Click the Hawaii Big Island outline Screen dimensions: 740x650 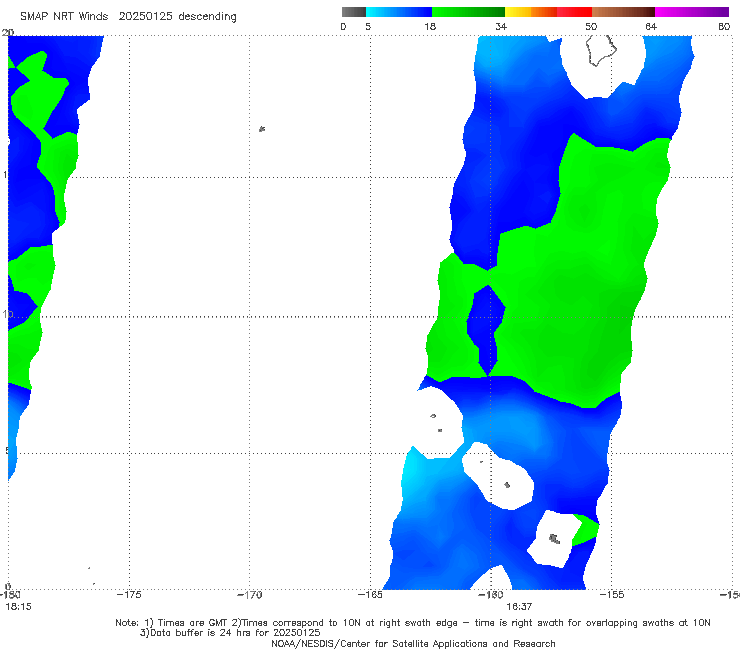click(x=601, y=50)
